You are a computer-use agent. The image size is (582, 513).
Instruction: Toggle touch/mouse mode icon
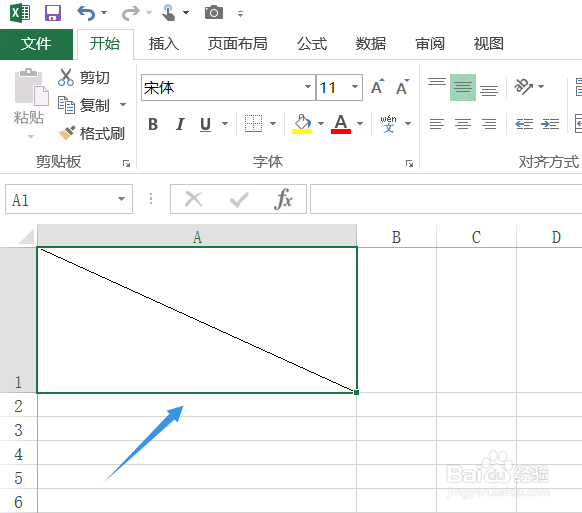[169, 13]
